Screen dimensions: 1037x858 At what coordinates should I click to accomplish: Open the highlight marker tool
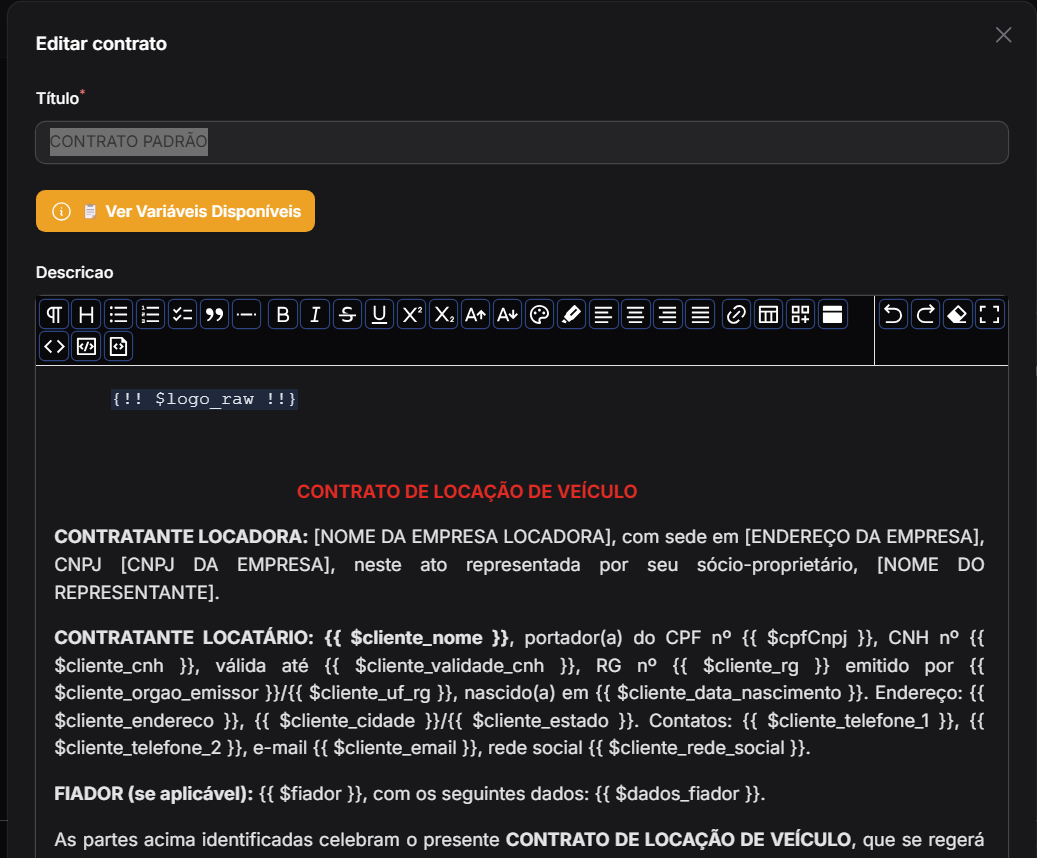[571, 314]
